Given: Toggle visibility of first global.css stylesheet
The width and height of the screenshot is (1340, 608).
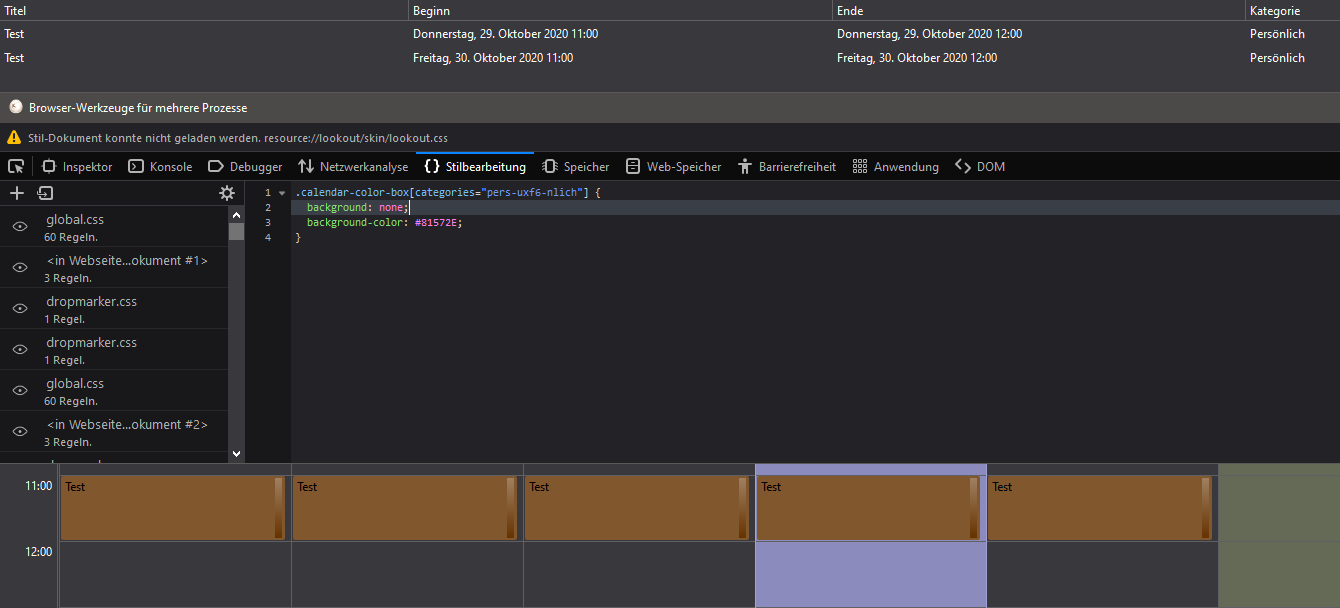Looking at the screenshot, I should tap(19, 227).
